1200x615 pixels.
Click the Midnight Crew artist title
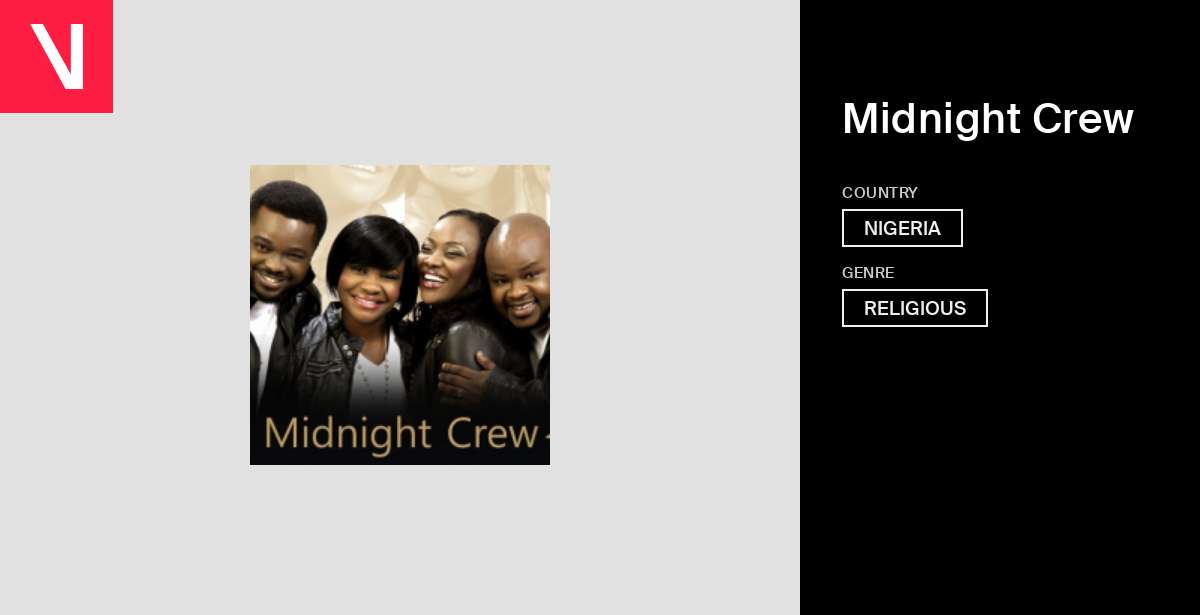(x=988, y=119)
